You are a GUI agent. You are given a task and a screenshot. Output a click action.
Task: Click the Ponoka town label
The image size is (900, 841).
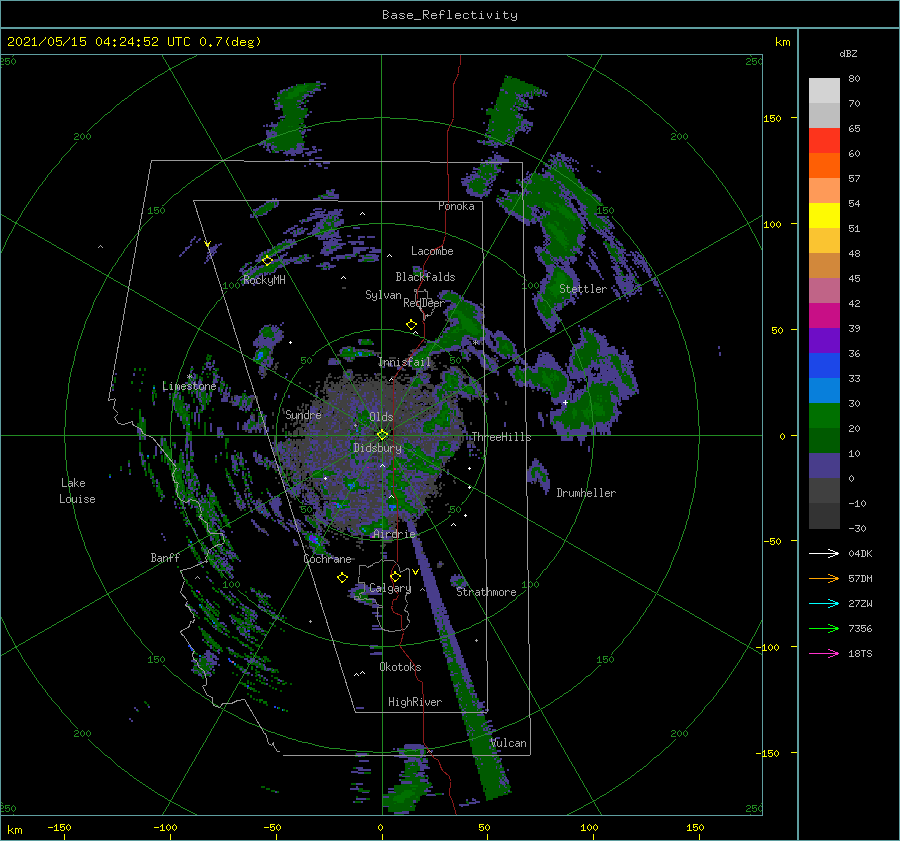click(x=456, y=206)
